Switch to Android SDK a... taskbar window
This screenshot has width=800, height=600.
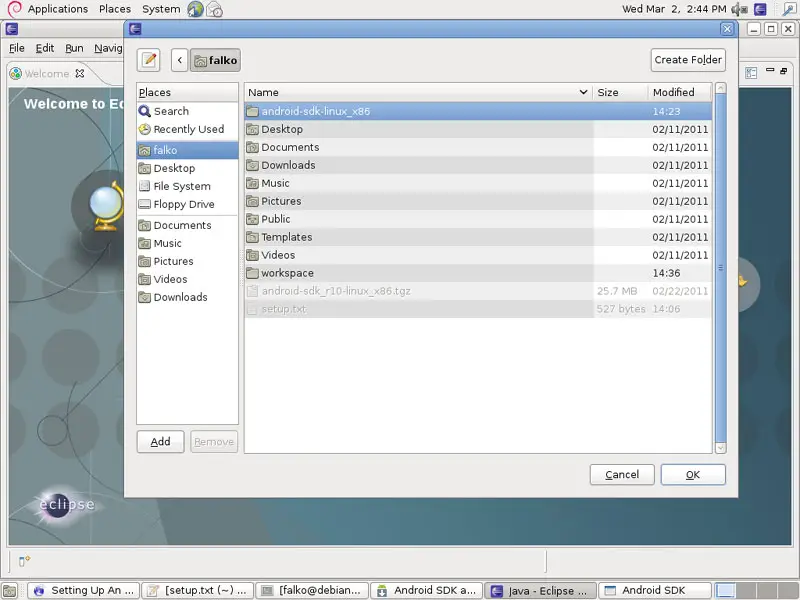[426, 591]
